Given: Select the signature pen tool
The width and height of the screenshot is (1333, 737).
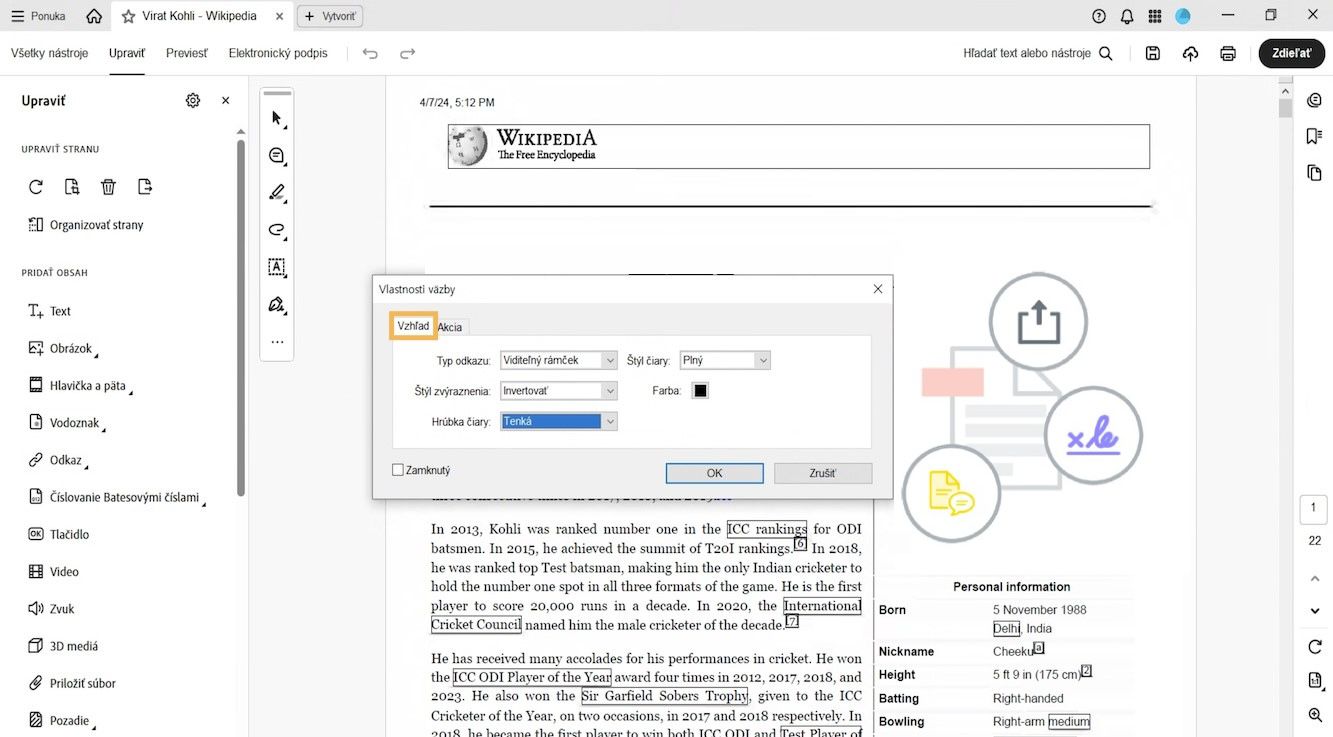Looking at the screenshot, I should [x=277, y=304].
